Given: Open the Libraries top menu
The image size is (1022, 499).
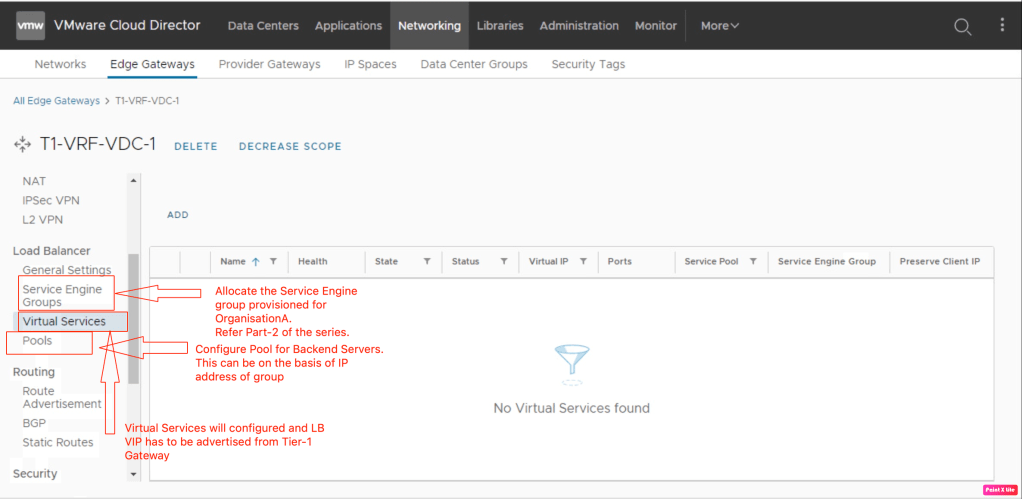Looking at the screenshot, I should click(499, 26).
